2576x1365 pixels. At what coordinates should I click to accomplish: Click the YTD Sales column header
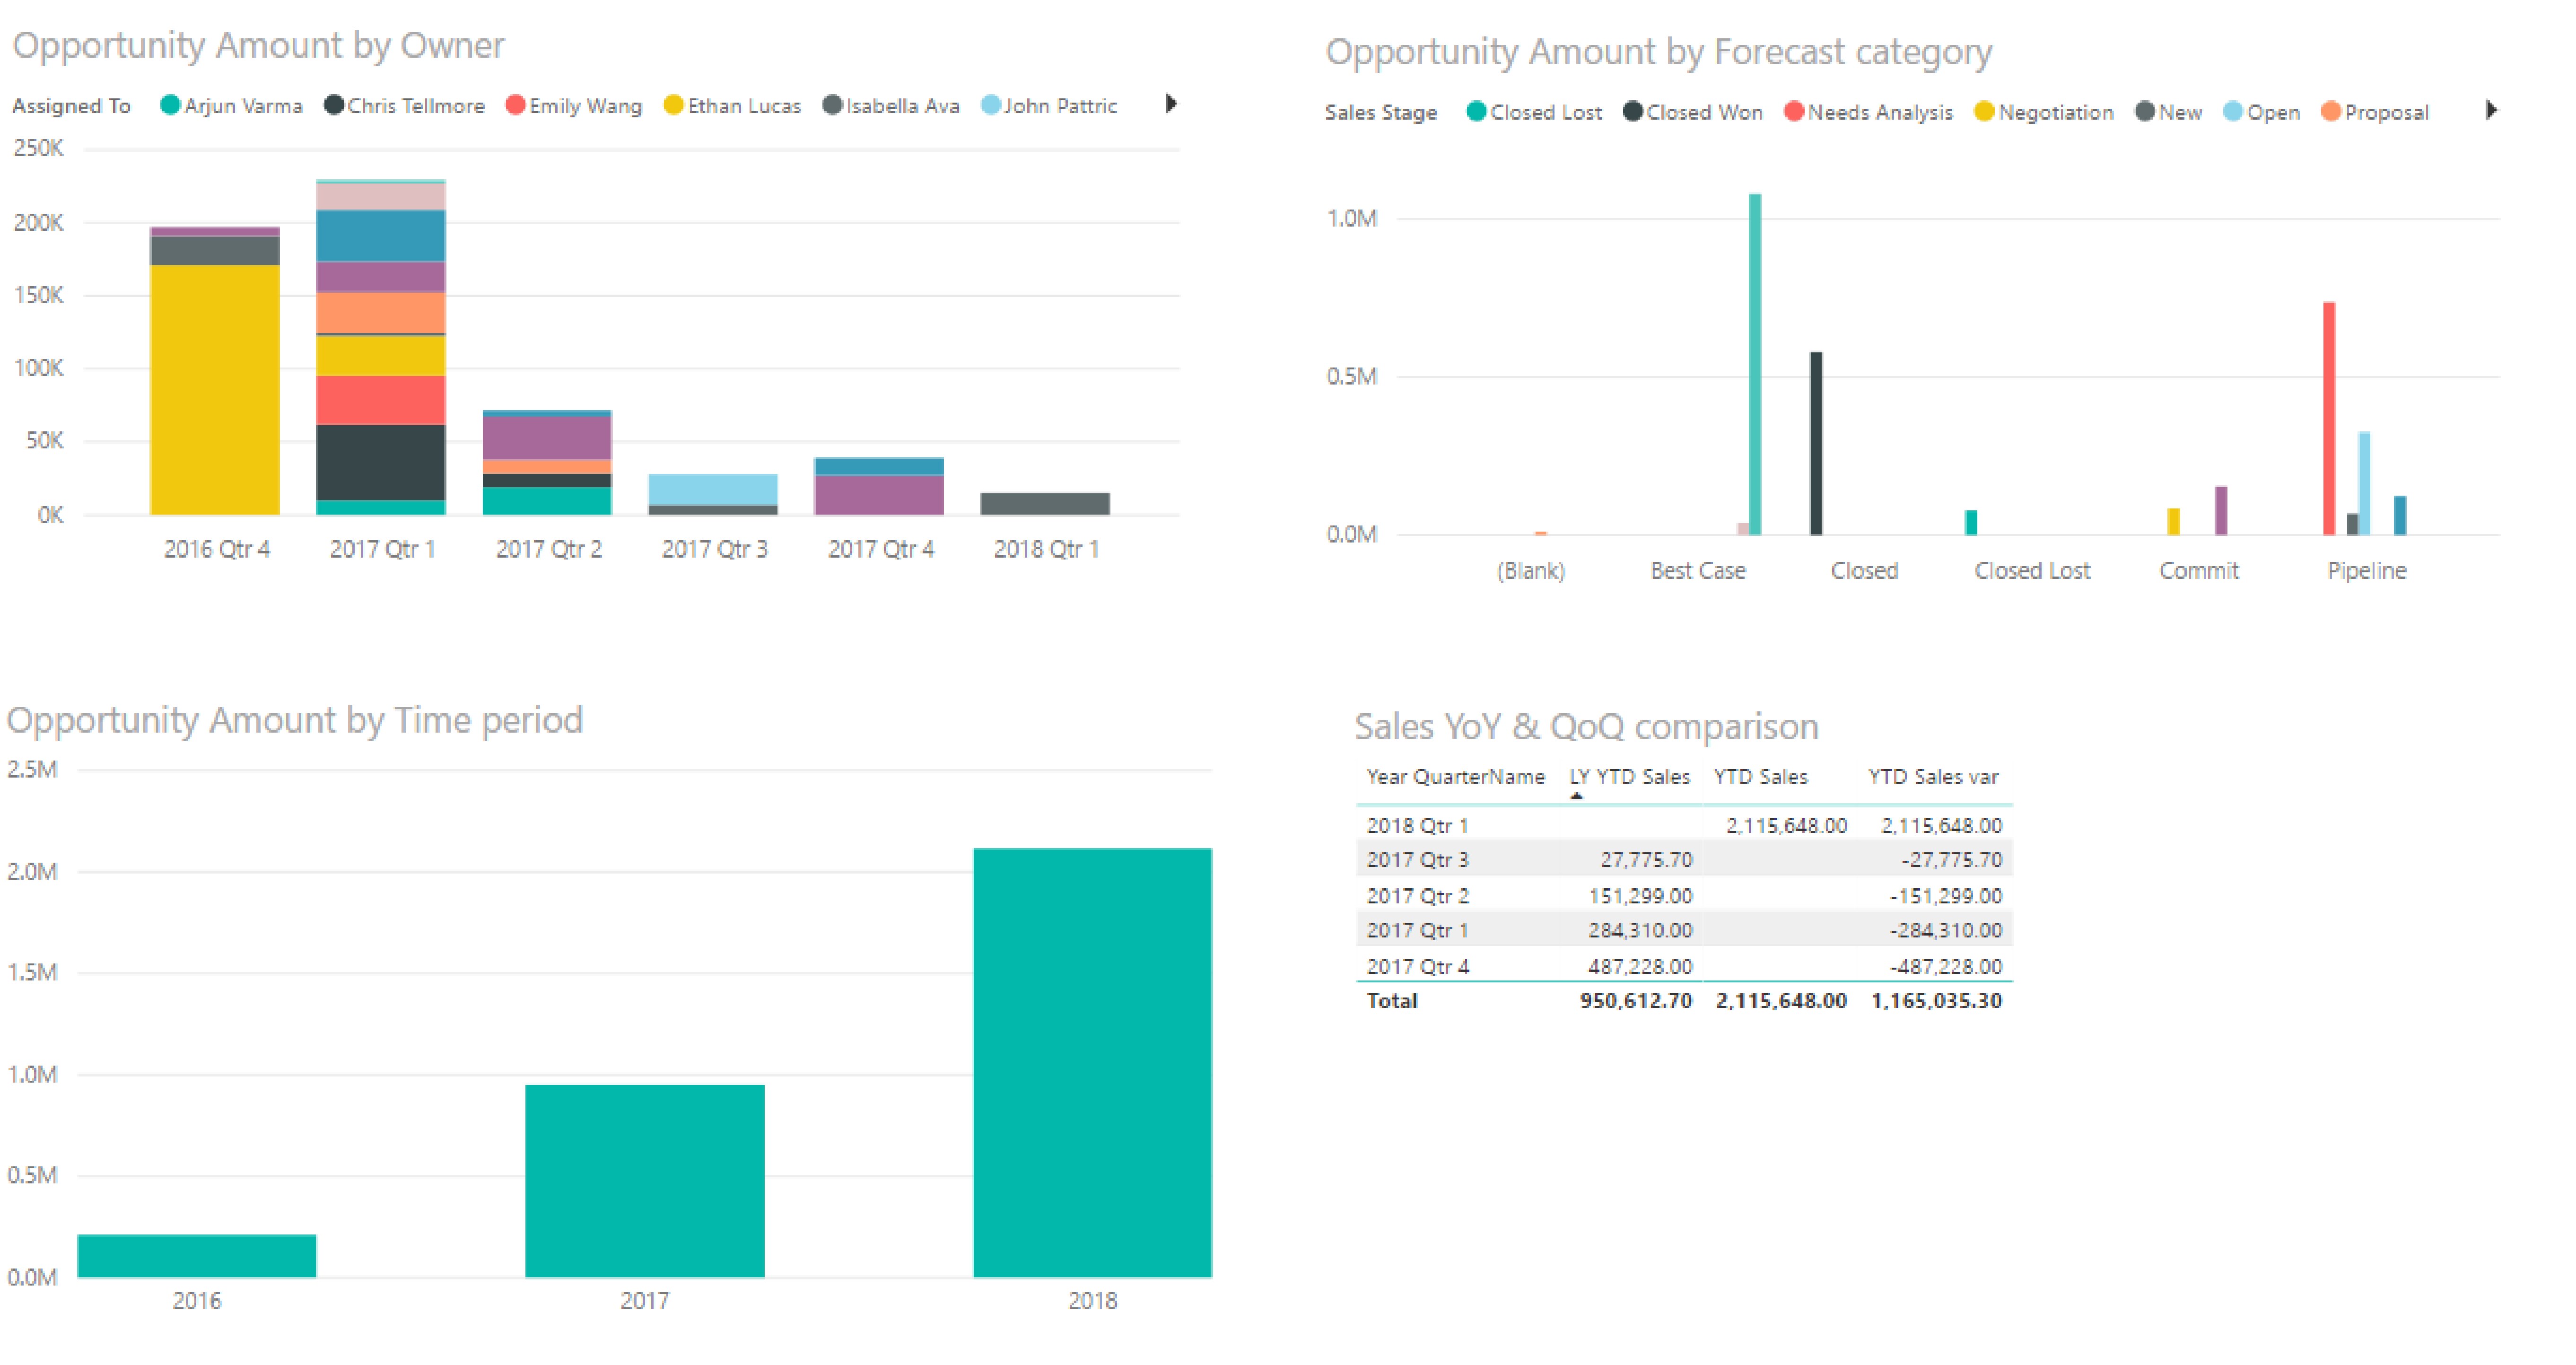pyautogui.click(x=1760, y=776)
